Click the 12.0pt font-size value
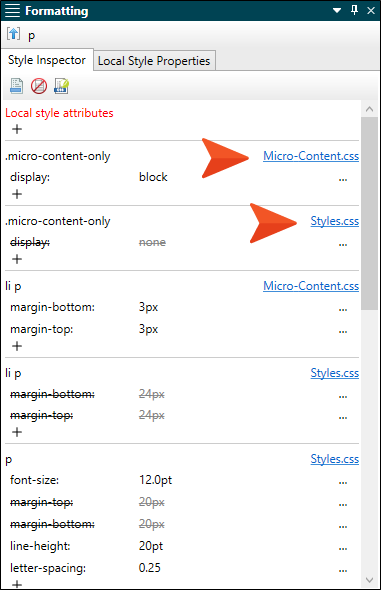 click(x=155, y=481)
